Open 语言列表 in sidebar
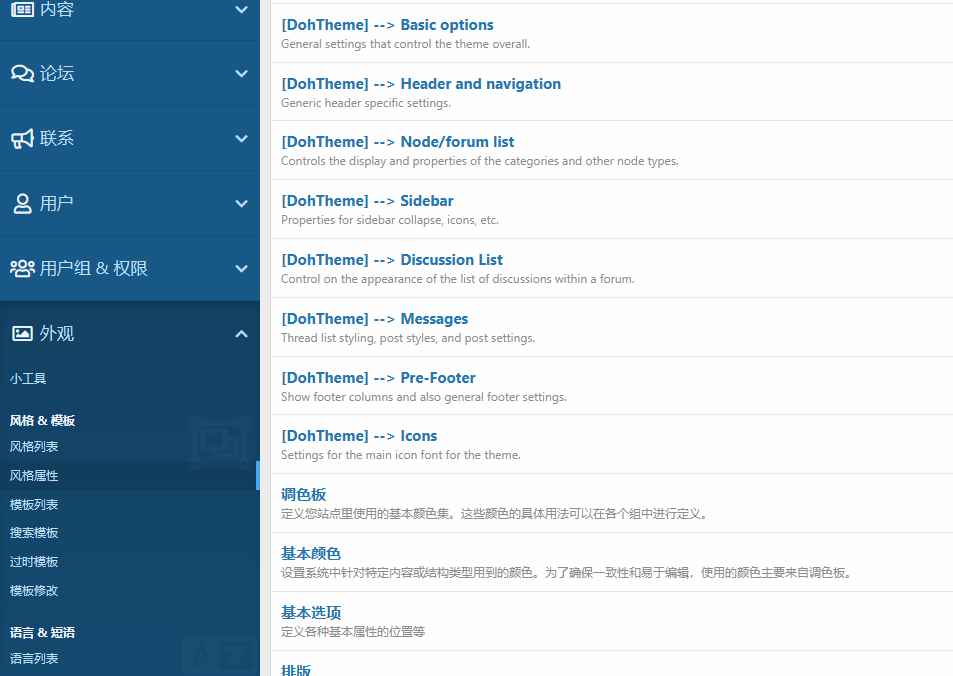 click(34, 659)
